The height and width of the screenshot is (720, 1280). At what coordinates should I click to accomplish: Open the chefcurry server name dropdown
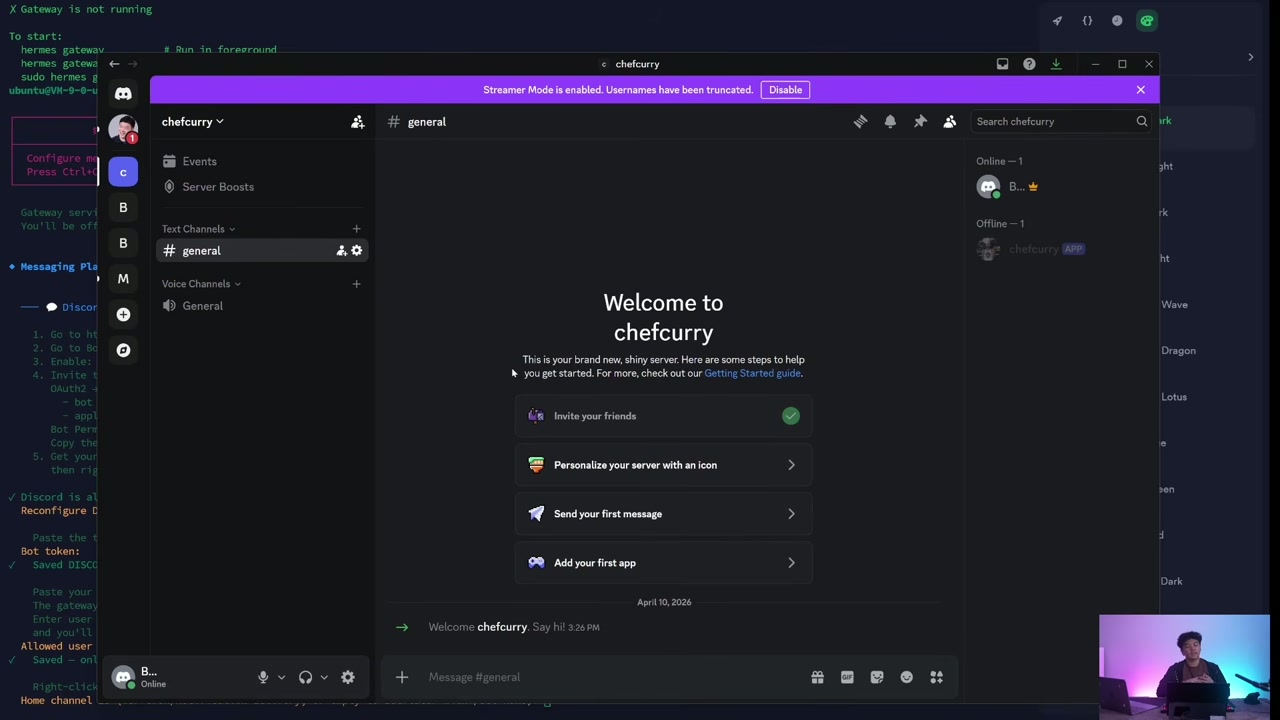click(193, 122)
